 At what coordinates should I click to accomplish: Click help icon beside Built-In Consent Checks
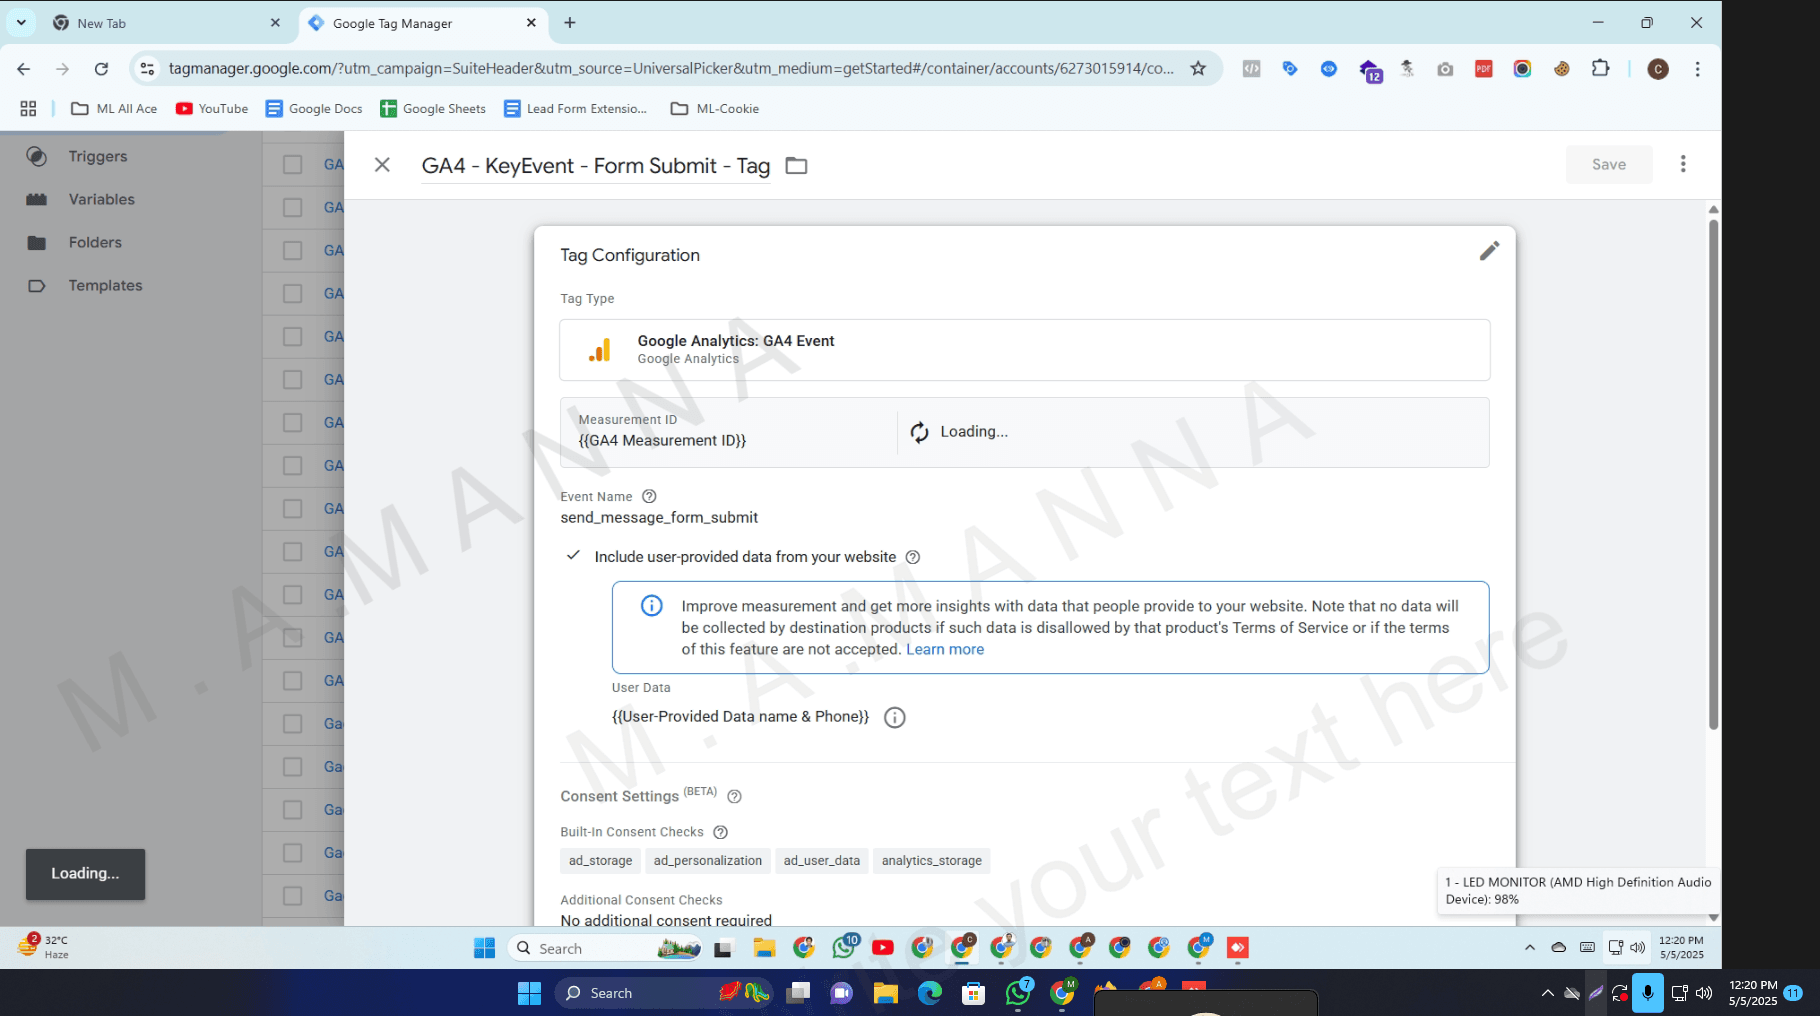[720, 832]
